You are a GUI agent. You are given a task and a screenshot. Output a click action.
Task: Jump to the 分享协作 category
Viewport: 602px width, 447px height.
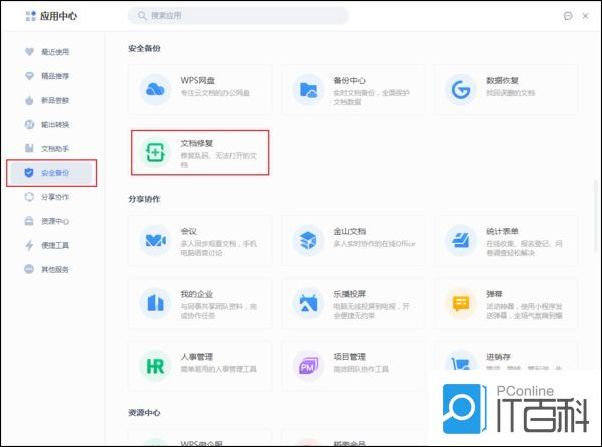(x=51, y=197)
